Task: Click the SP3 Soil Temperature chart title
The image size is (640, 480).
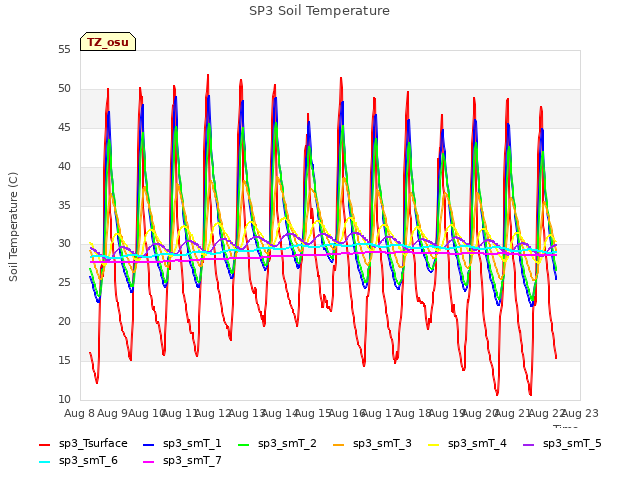Action: click(x=319, y=11)
